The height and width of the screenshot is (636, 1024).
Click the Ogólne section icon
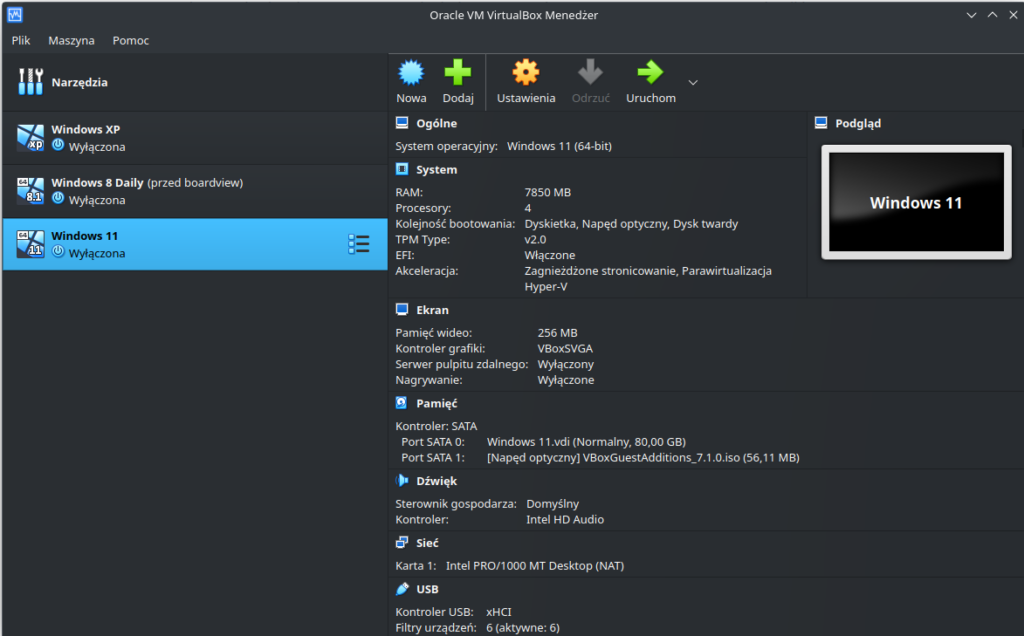tap(402, 123)
